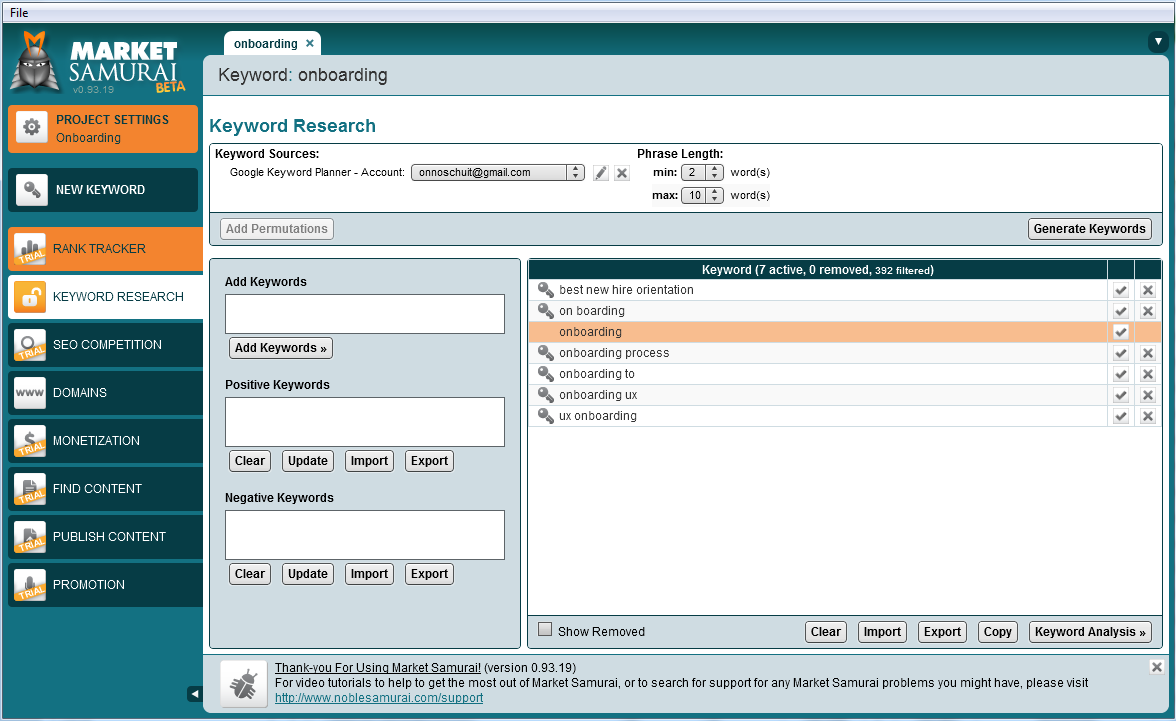Click Add Permutations button
The width and height of the screenshot is (1176, 721).
coord(277,229)
